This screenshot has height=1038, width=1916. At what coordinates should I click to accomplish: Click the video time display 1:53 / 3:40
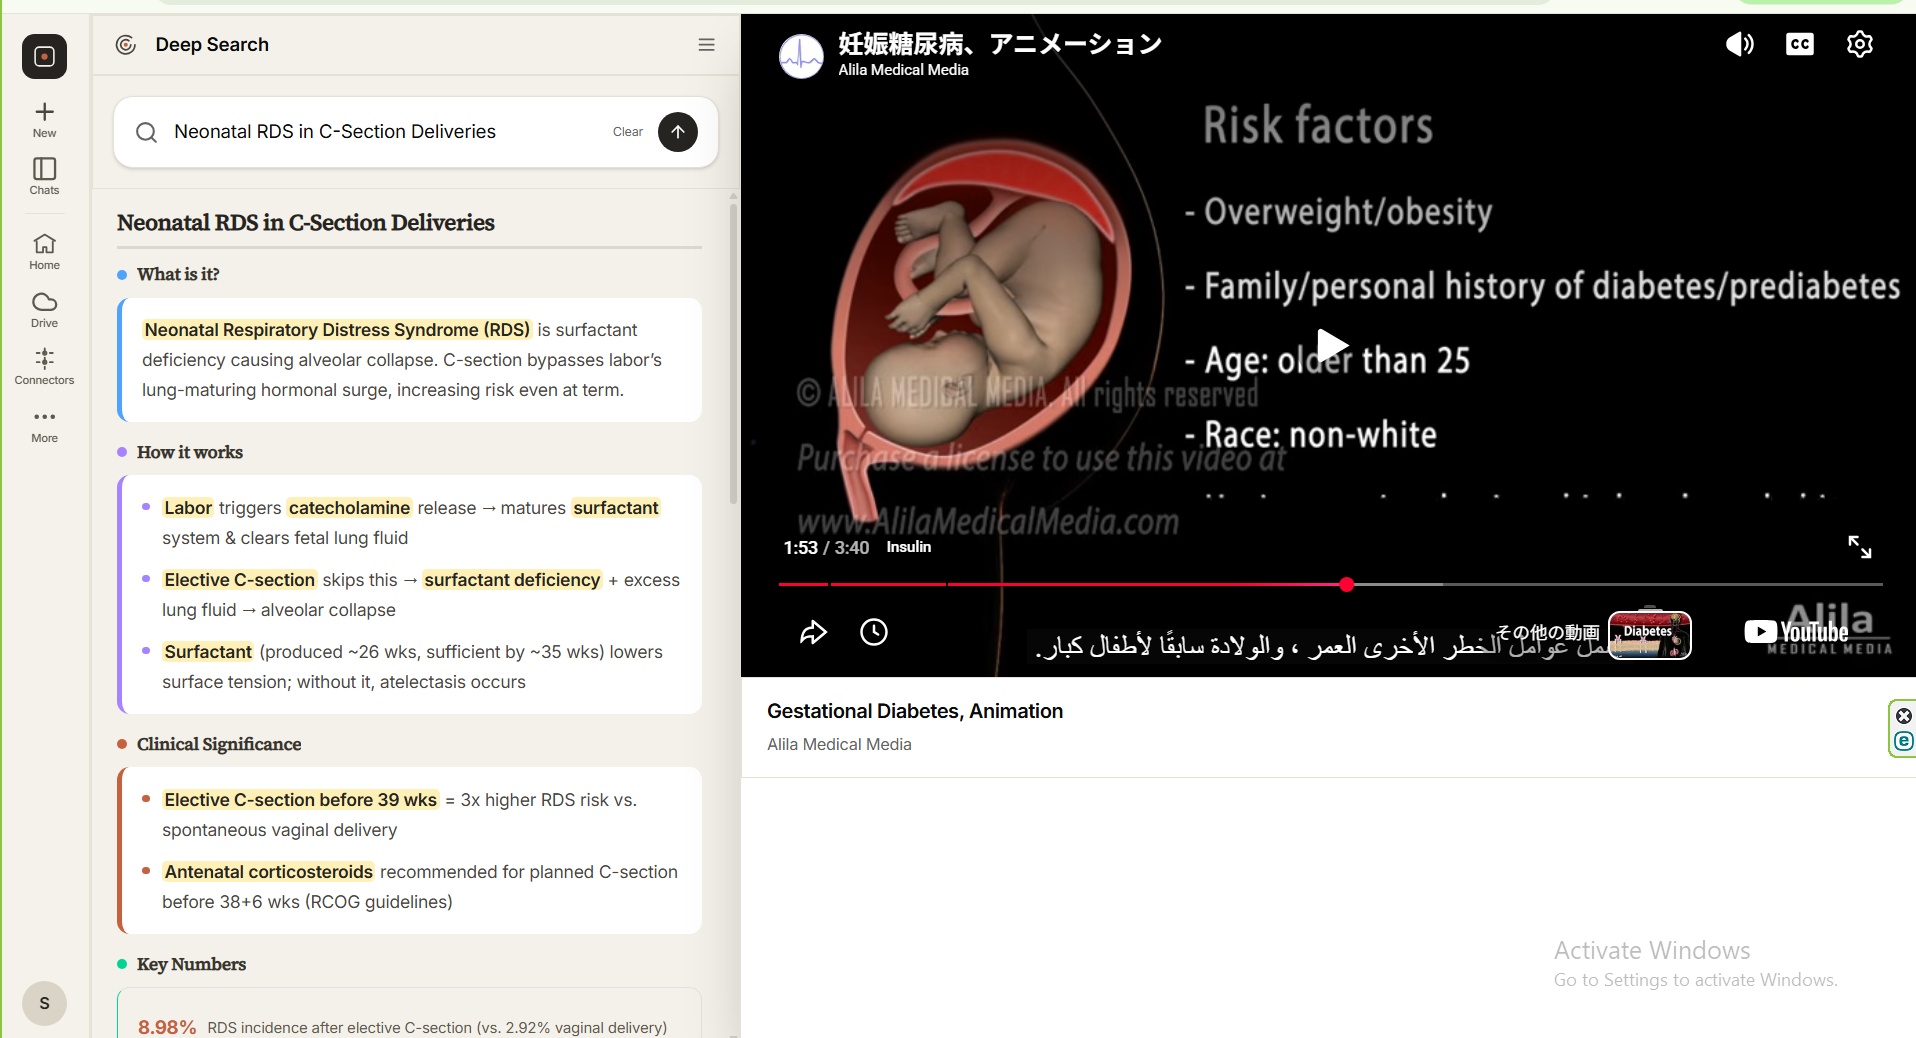pos(826,548)
